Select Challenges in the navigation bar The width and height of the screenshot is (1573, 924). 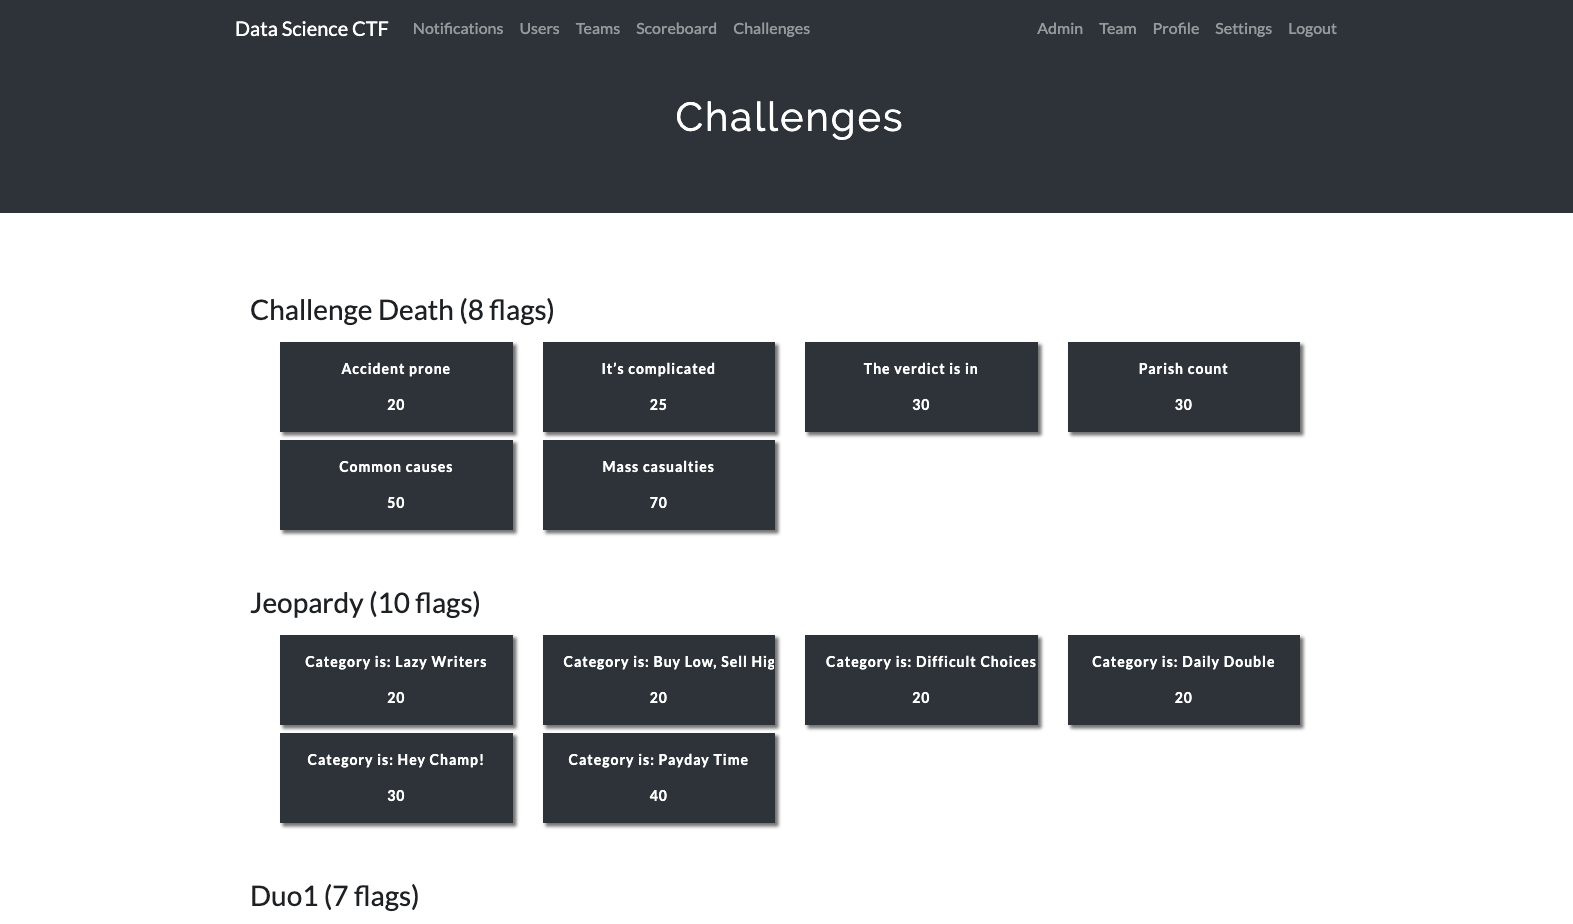point(771,29)
